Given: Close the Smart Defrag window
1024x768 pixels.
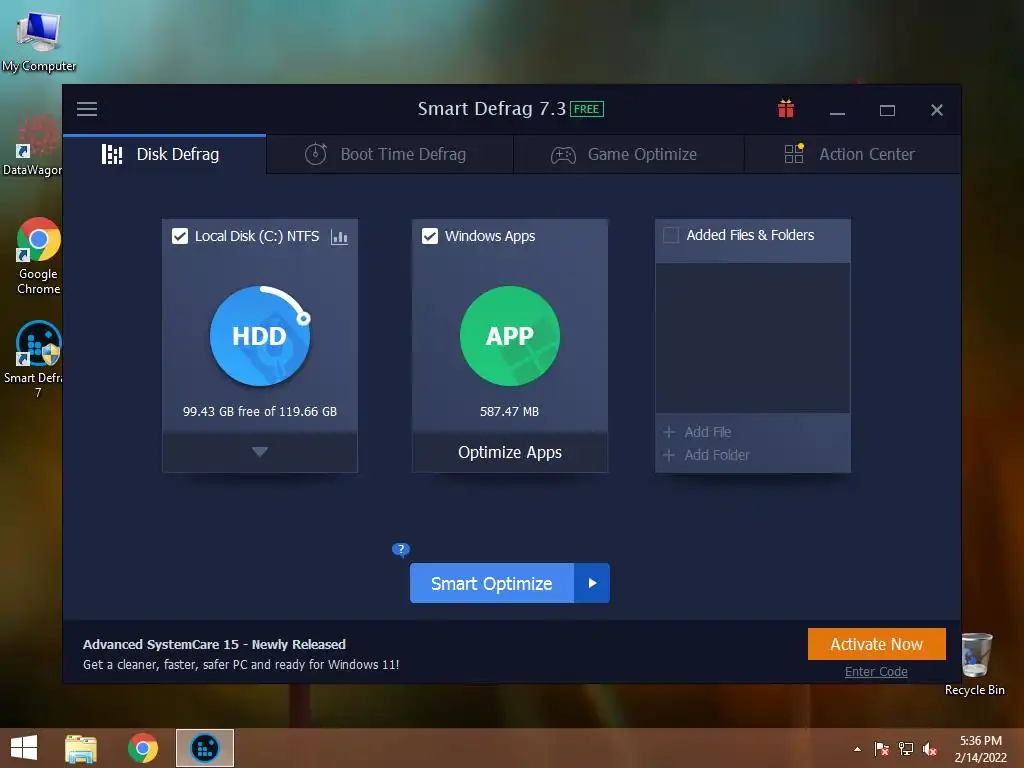Looking at the screenshot, I should point(936,110).
